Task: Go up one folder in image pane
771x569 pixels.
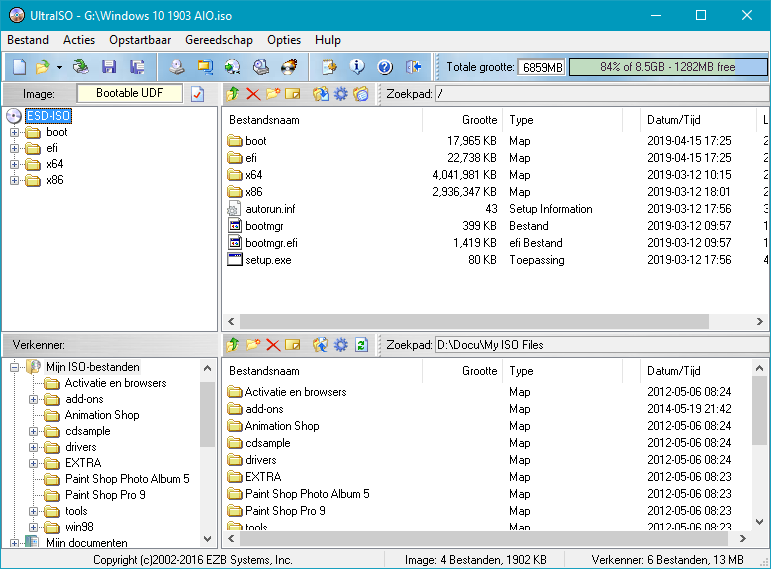Action: pos(233,94)
